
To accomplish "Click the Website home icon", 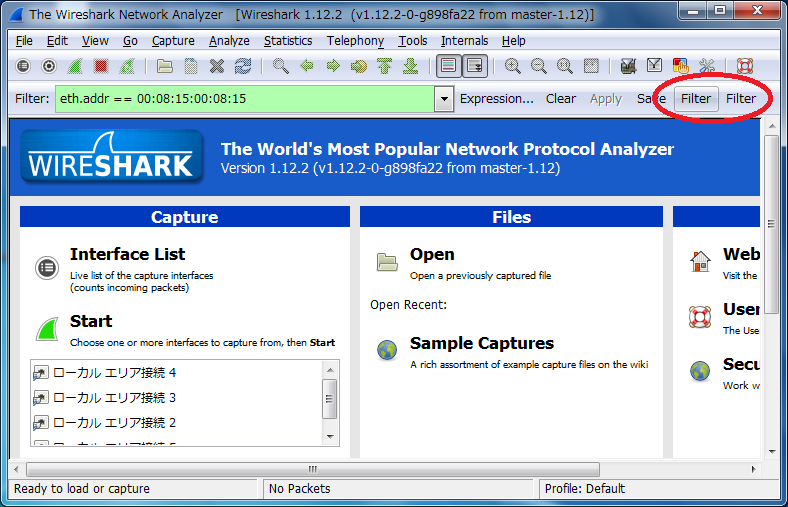I will click(x=700, y=261).
